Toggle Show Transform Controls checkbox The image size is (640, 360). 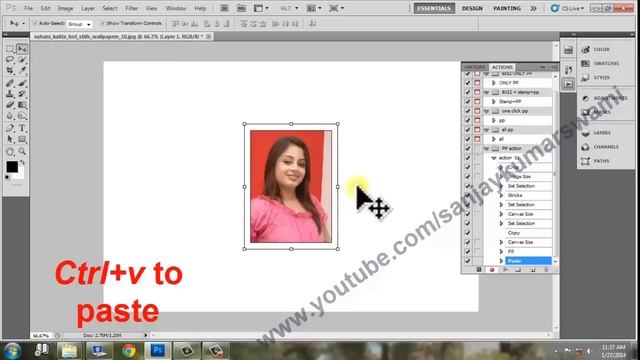pyautogui.click(x=103, y=23)
